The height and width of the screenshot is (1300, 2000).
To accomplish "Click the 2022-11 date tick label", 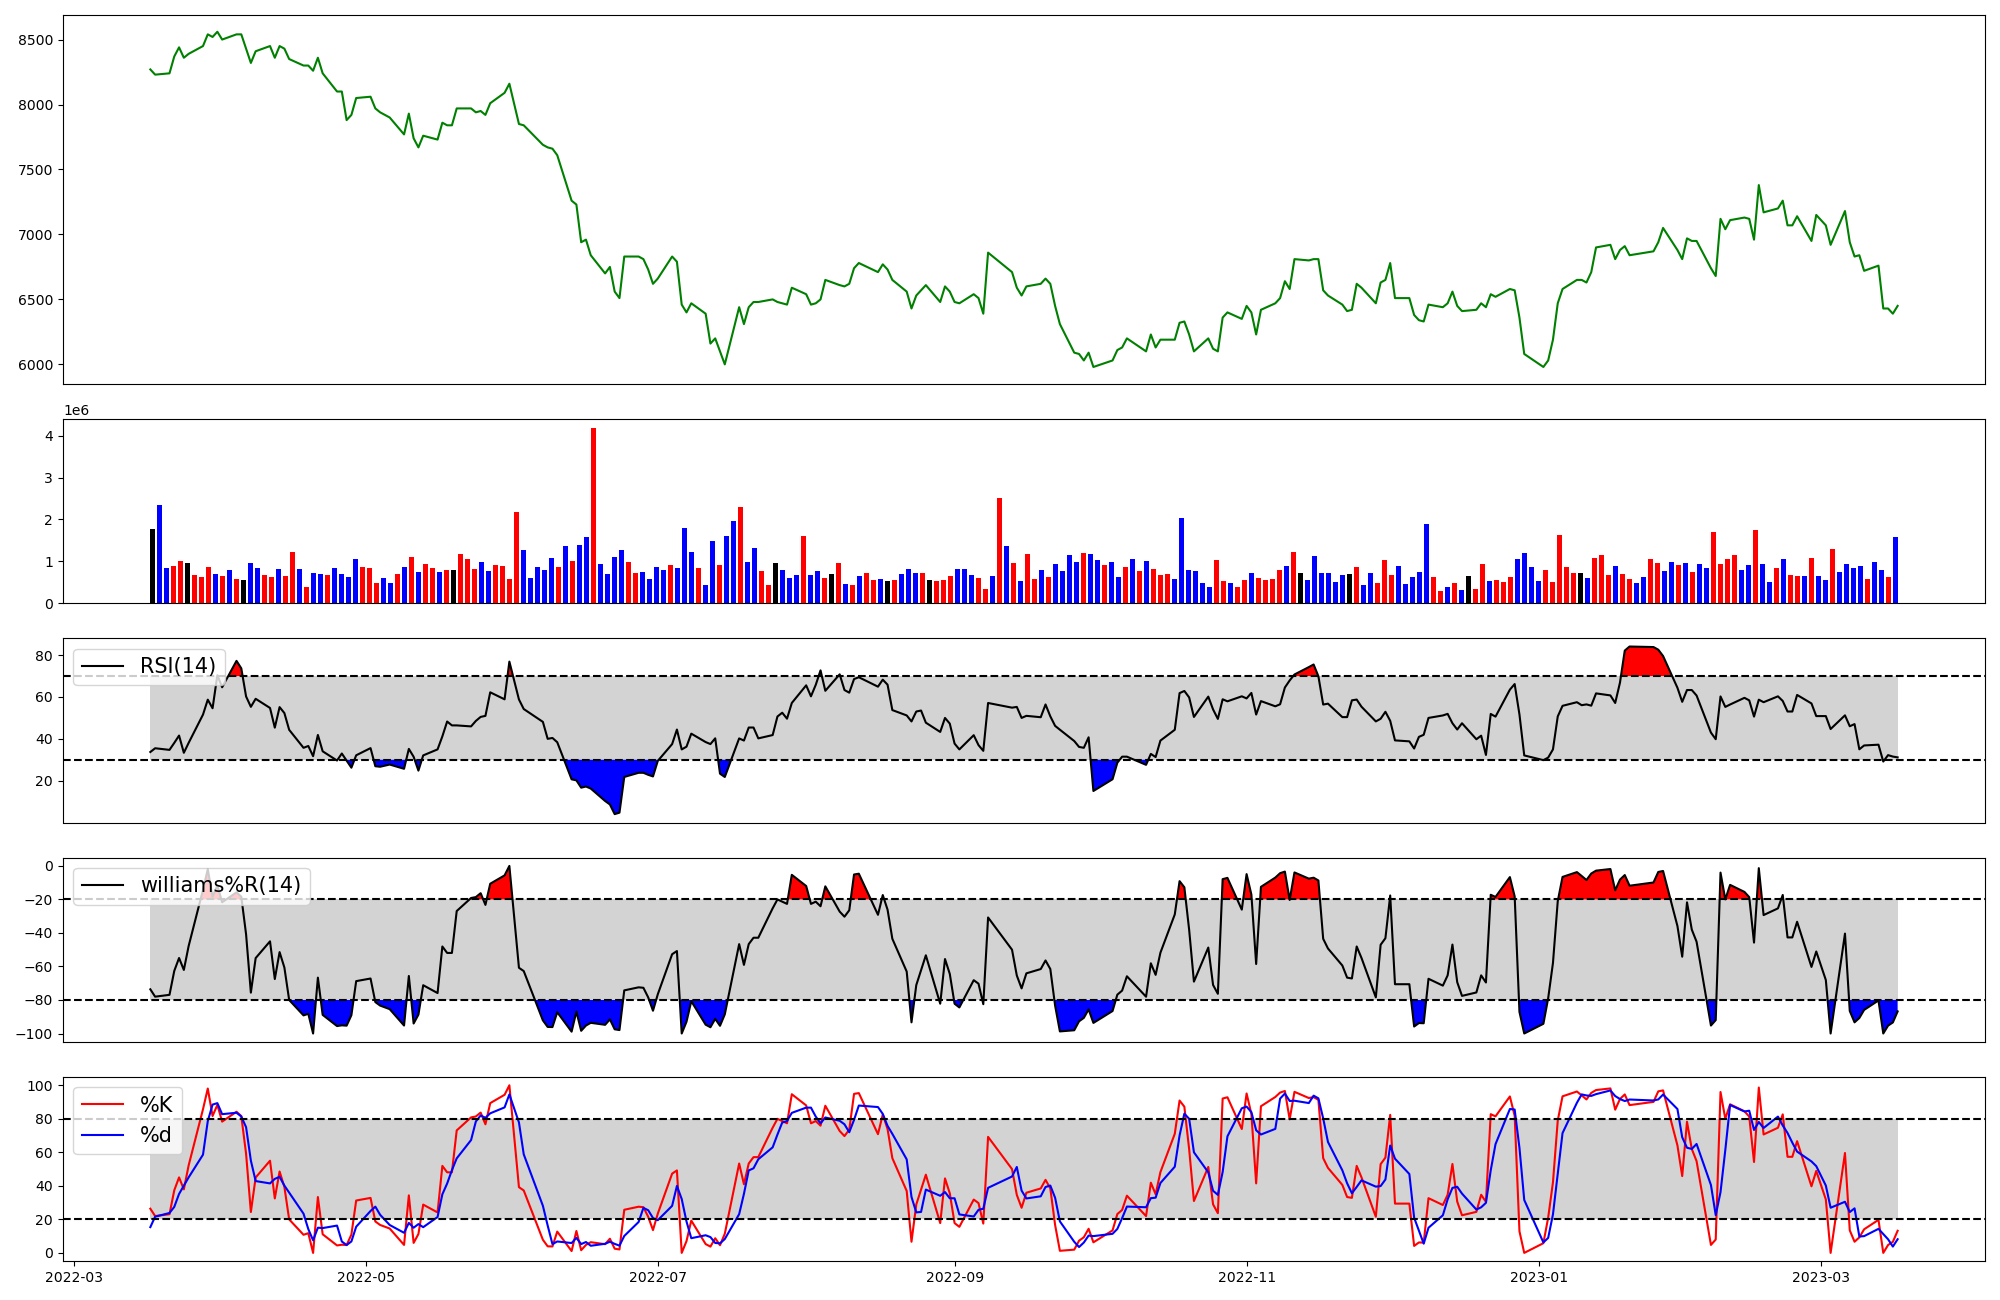I will click(x=1248, y=1277).
